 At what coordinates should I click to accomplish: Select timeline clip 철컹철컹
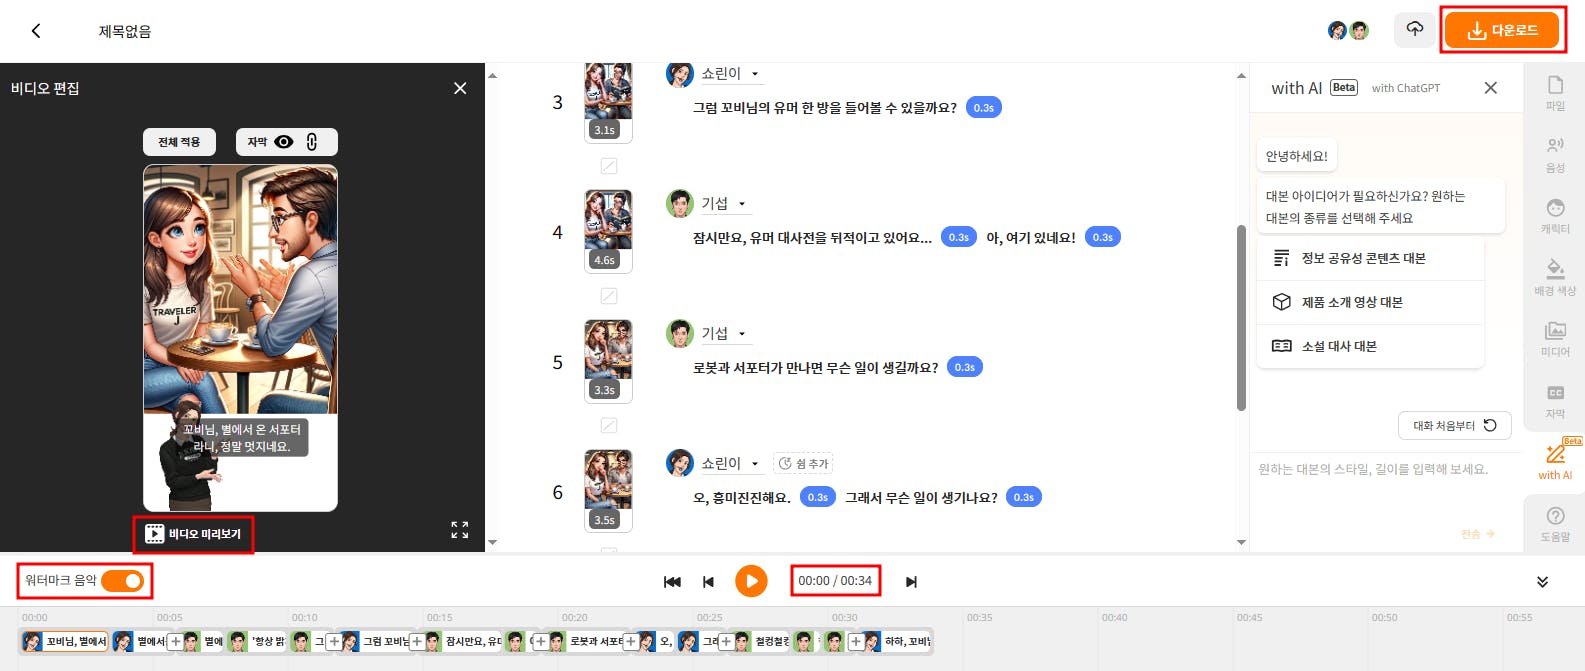pyautogui.click(x=762, y=642)
